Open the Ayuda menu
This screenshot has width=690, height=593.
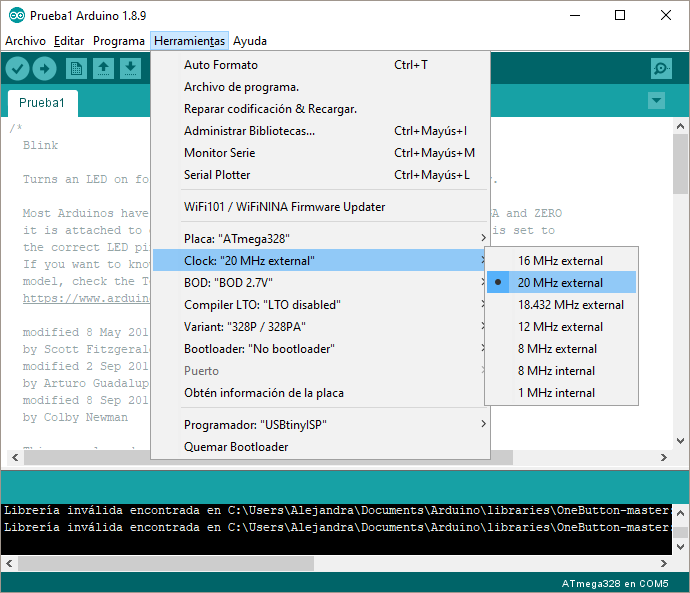click(250, 41)
